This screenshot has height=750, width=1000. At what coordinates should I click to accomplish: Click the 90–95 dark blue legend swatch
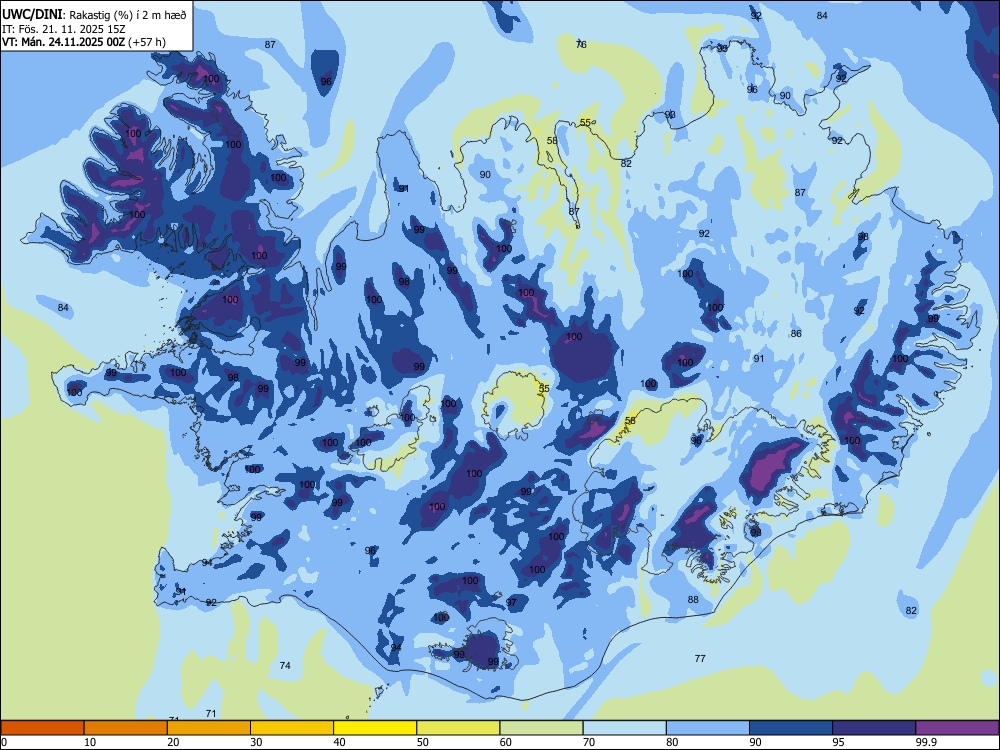(x=791, y=728)
